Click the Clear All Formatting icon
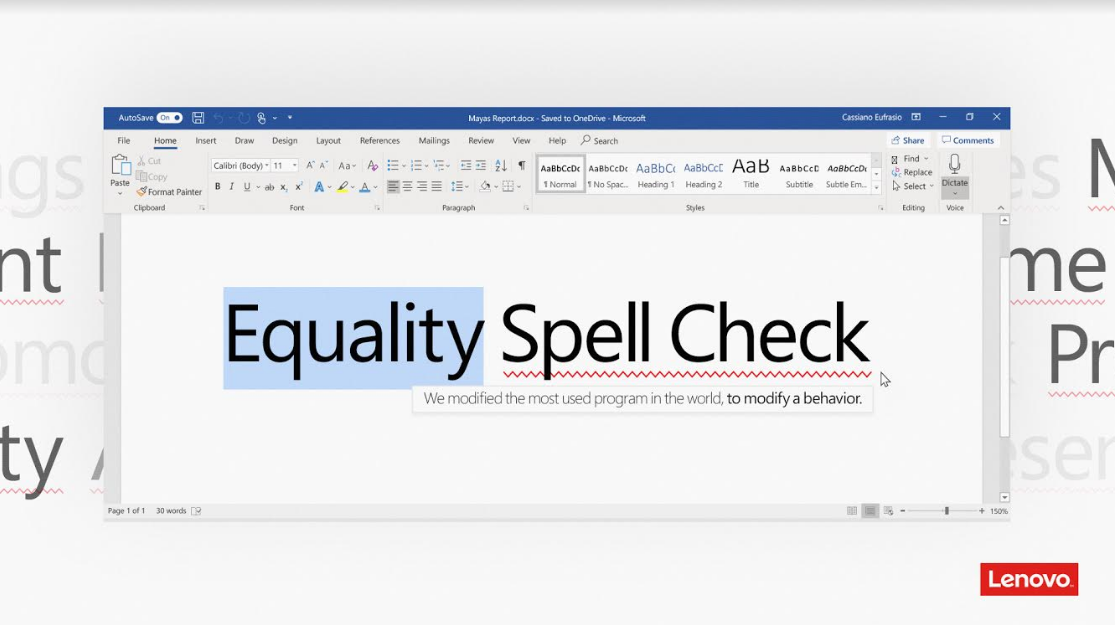The width and height of the screenshot is (1115, 625). click(372, 166)
